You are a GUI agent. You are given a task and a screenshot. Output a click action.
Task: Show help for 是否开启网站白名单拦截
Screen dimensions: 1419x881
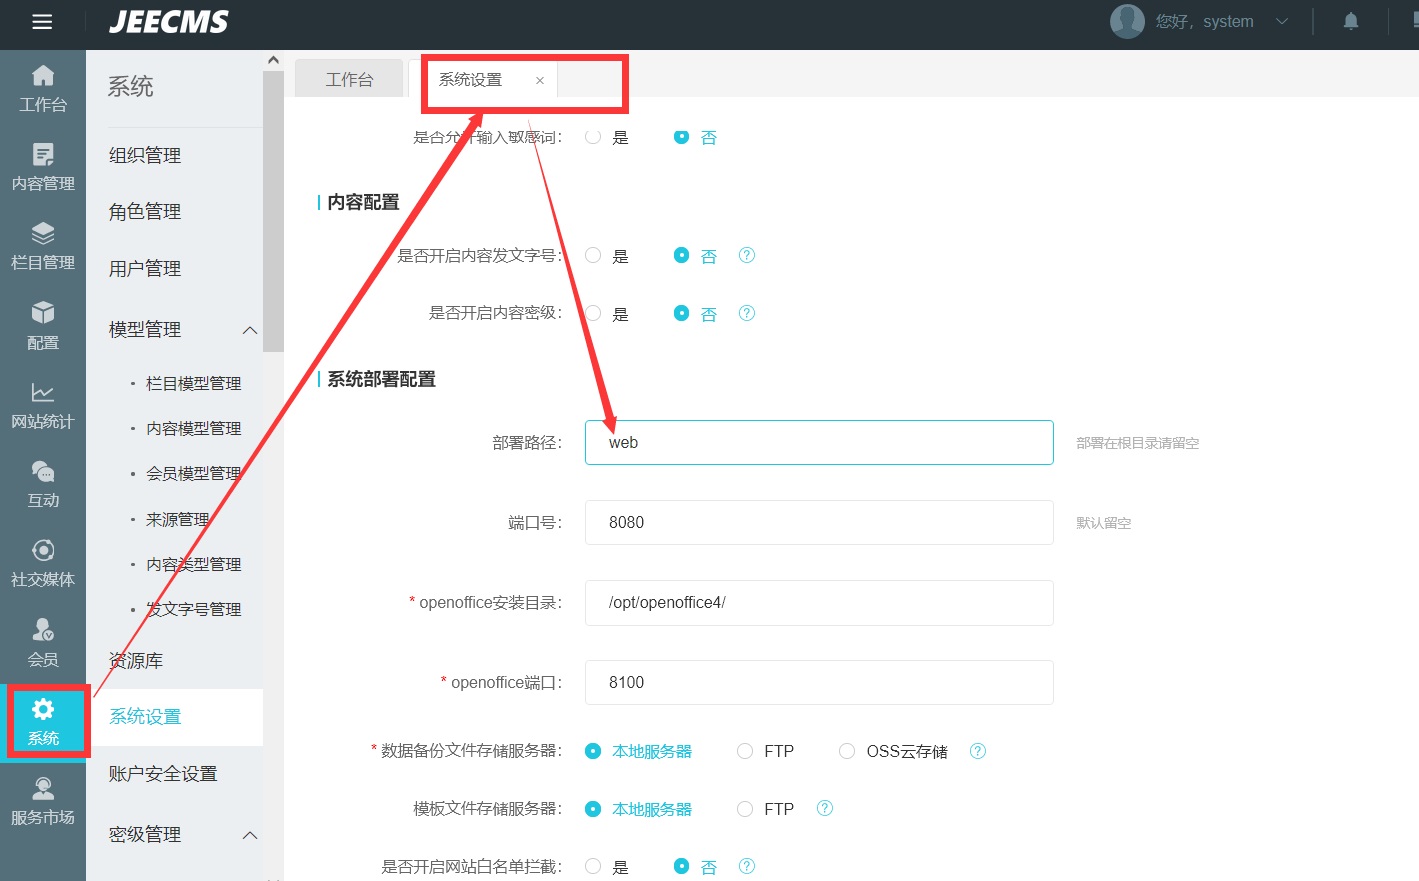tap(747, 866)
